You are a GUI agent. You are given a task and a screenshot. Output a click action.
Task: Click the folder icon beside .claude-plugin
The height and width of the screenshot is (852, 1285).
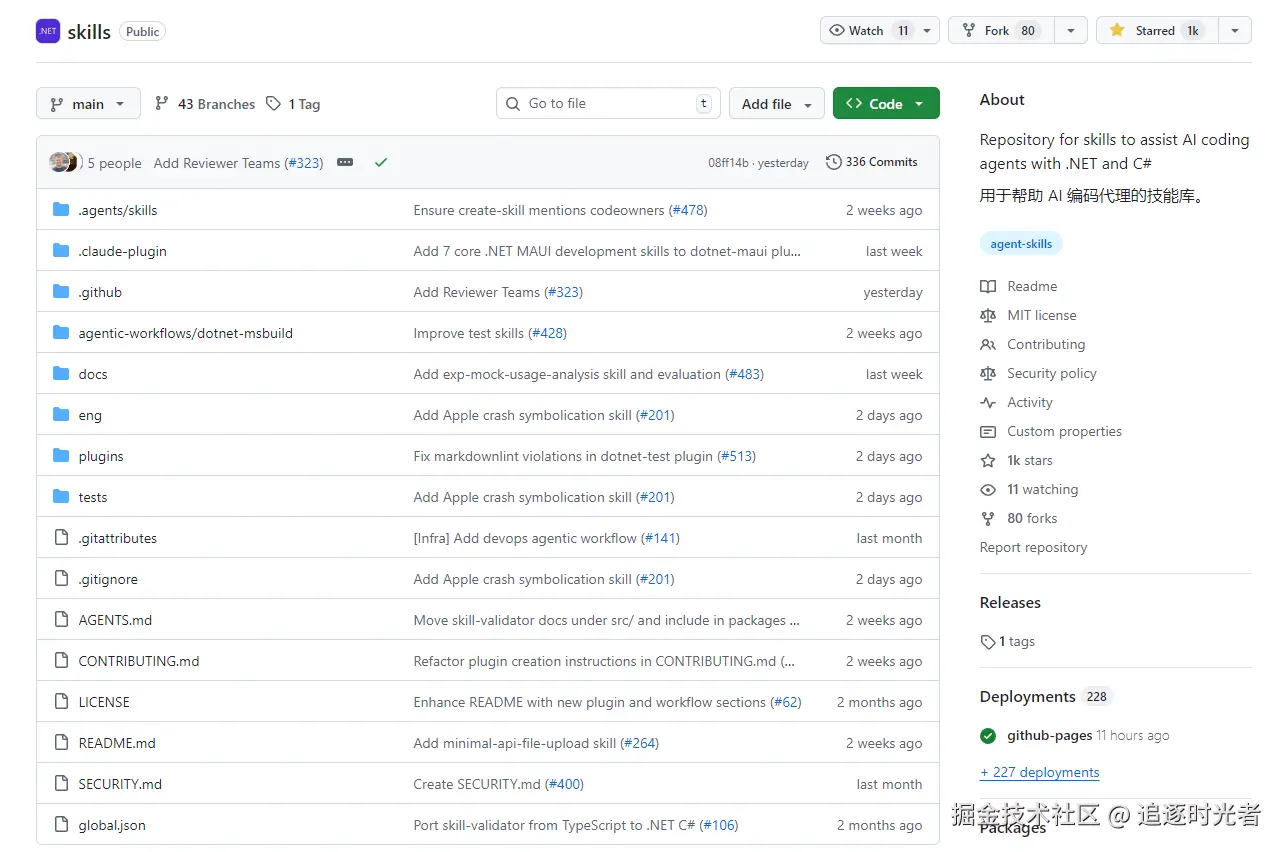point(61,251)
